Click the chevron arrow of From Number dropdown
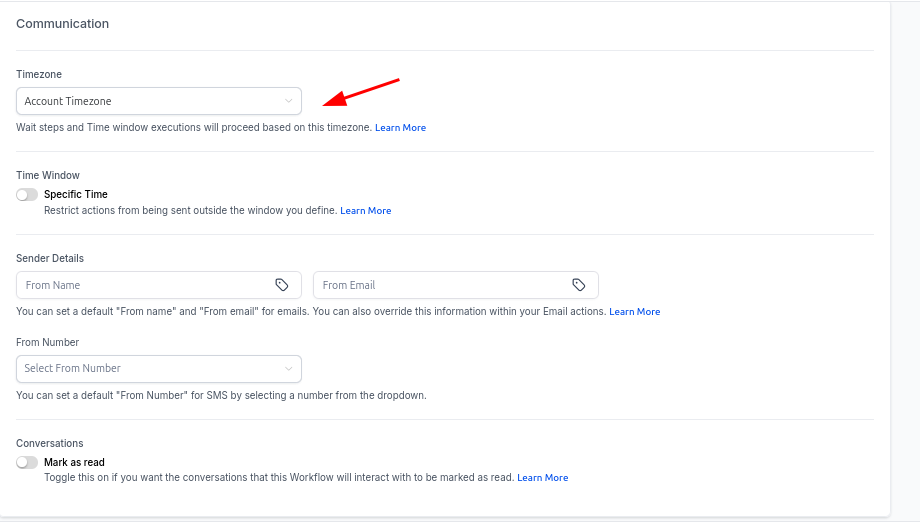 [x=288, y=369]
